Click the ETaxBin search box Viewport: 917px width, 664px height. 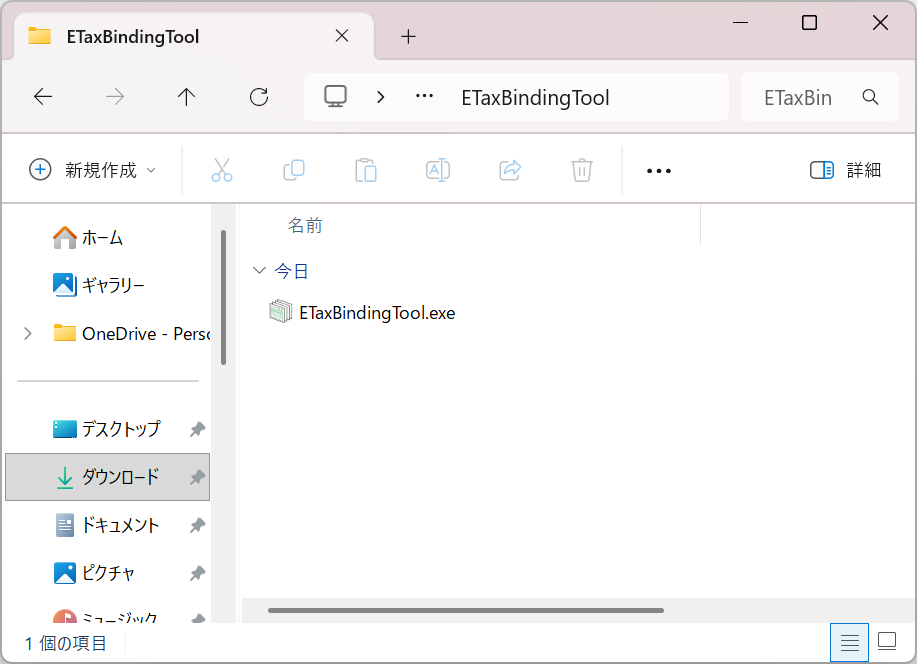pyautogui.click(x=810, y=98)
